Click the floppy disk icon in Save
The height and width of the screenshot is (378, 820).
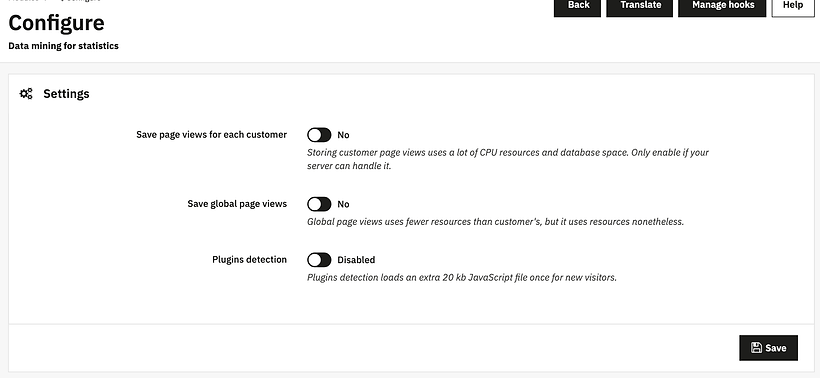(756, 348)
